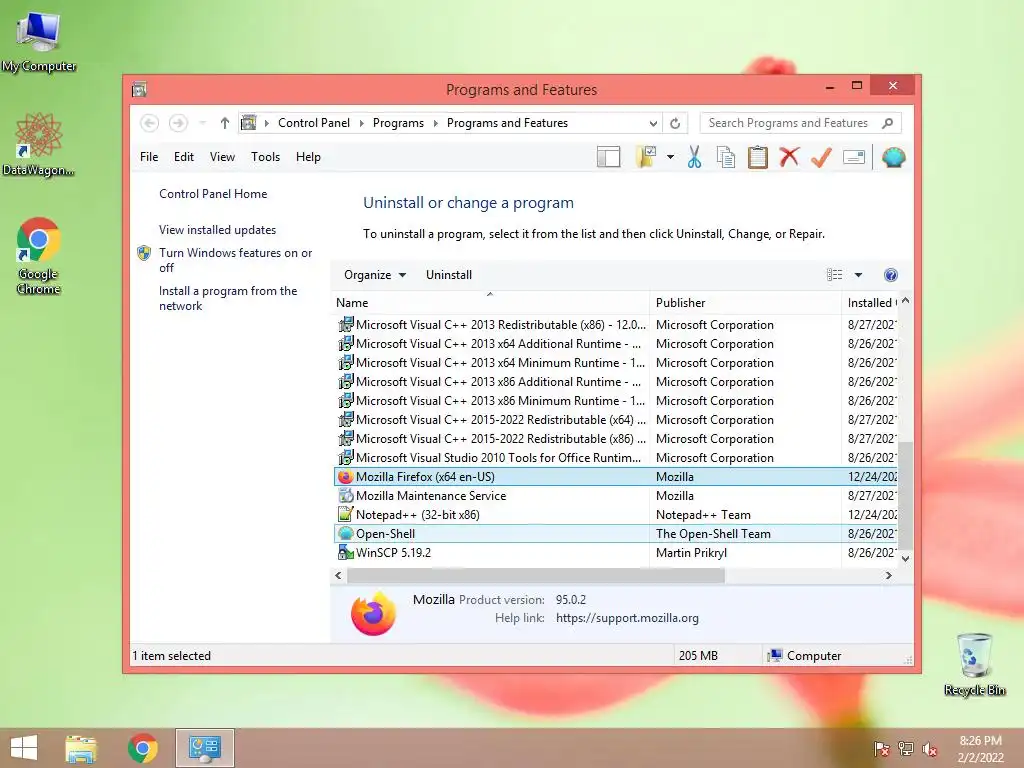Click Turn Windows features on or off
Viewport: 1024px width, 768px height.
[235, 260]
